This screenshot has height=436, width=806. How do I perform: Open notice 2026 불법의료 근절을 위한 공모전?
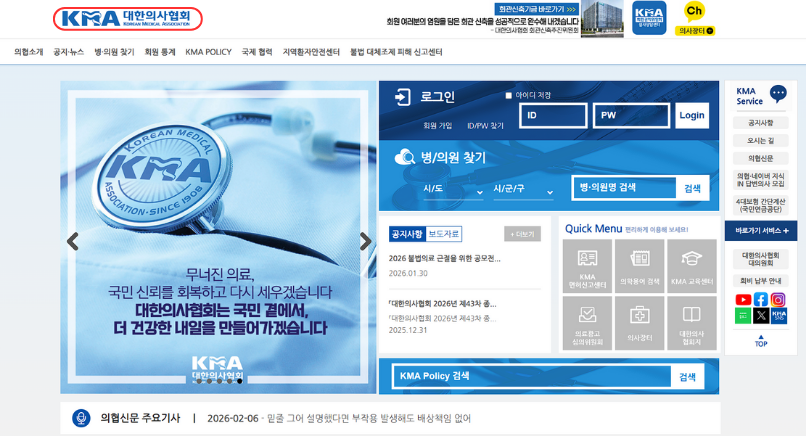(x=444, y=258)
